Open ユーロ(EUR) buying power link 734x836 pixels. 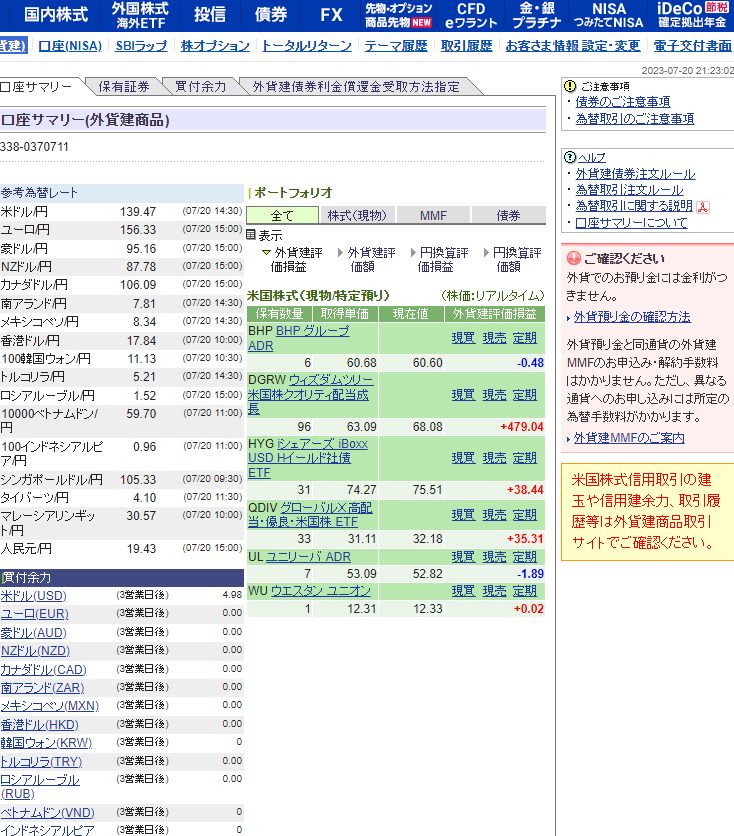pyautogui.click(x=35, y=614)
